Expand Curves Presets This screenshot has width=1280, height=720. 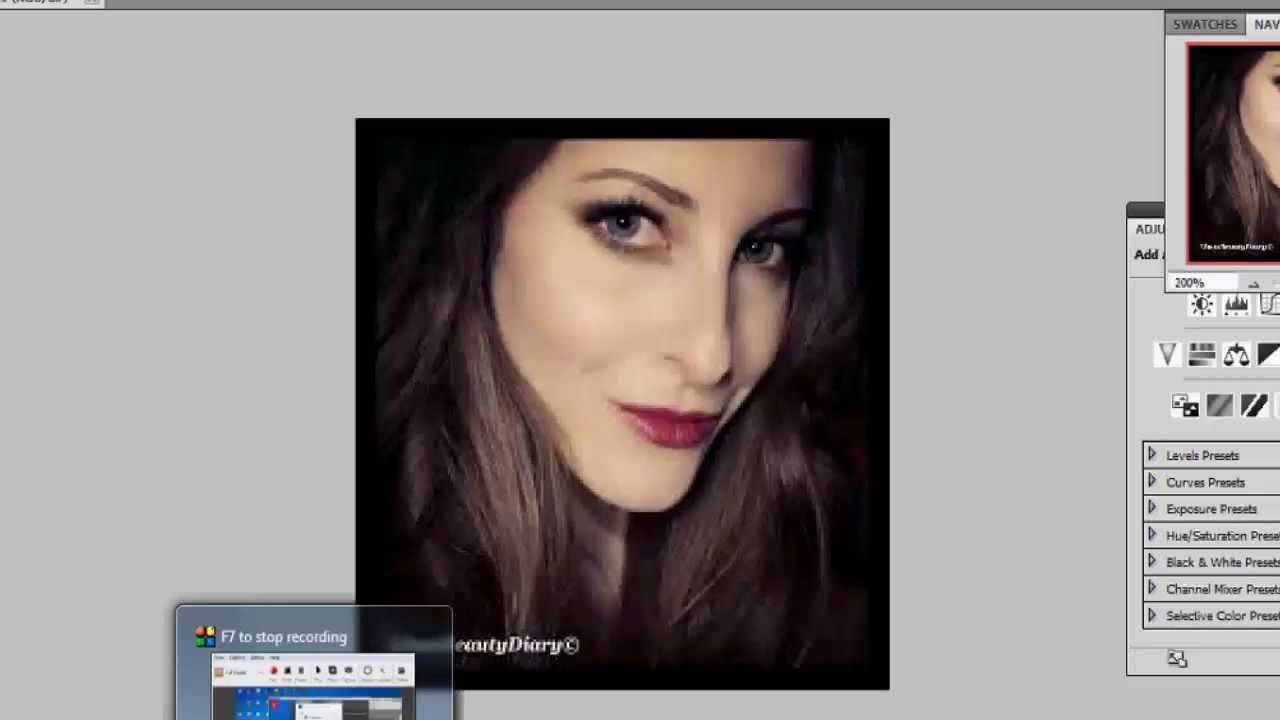pyautogui.click(x=1152, y=482)
